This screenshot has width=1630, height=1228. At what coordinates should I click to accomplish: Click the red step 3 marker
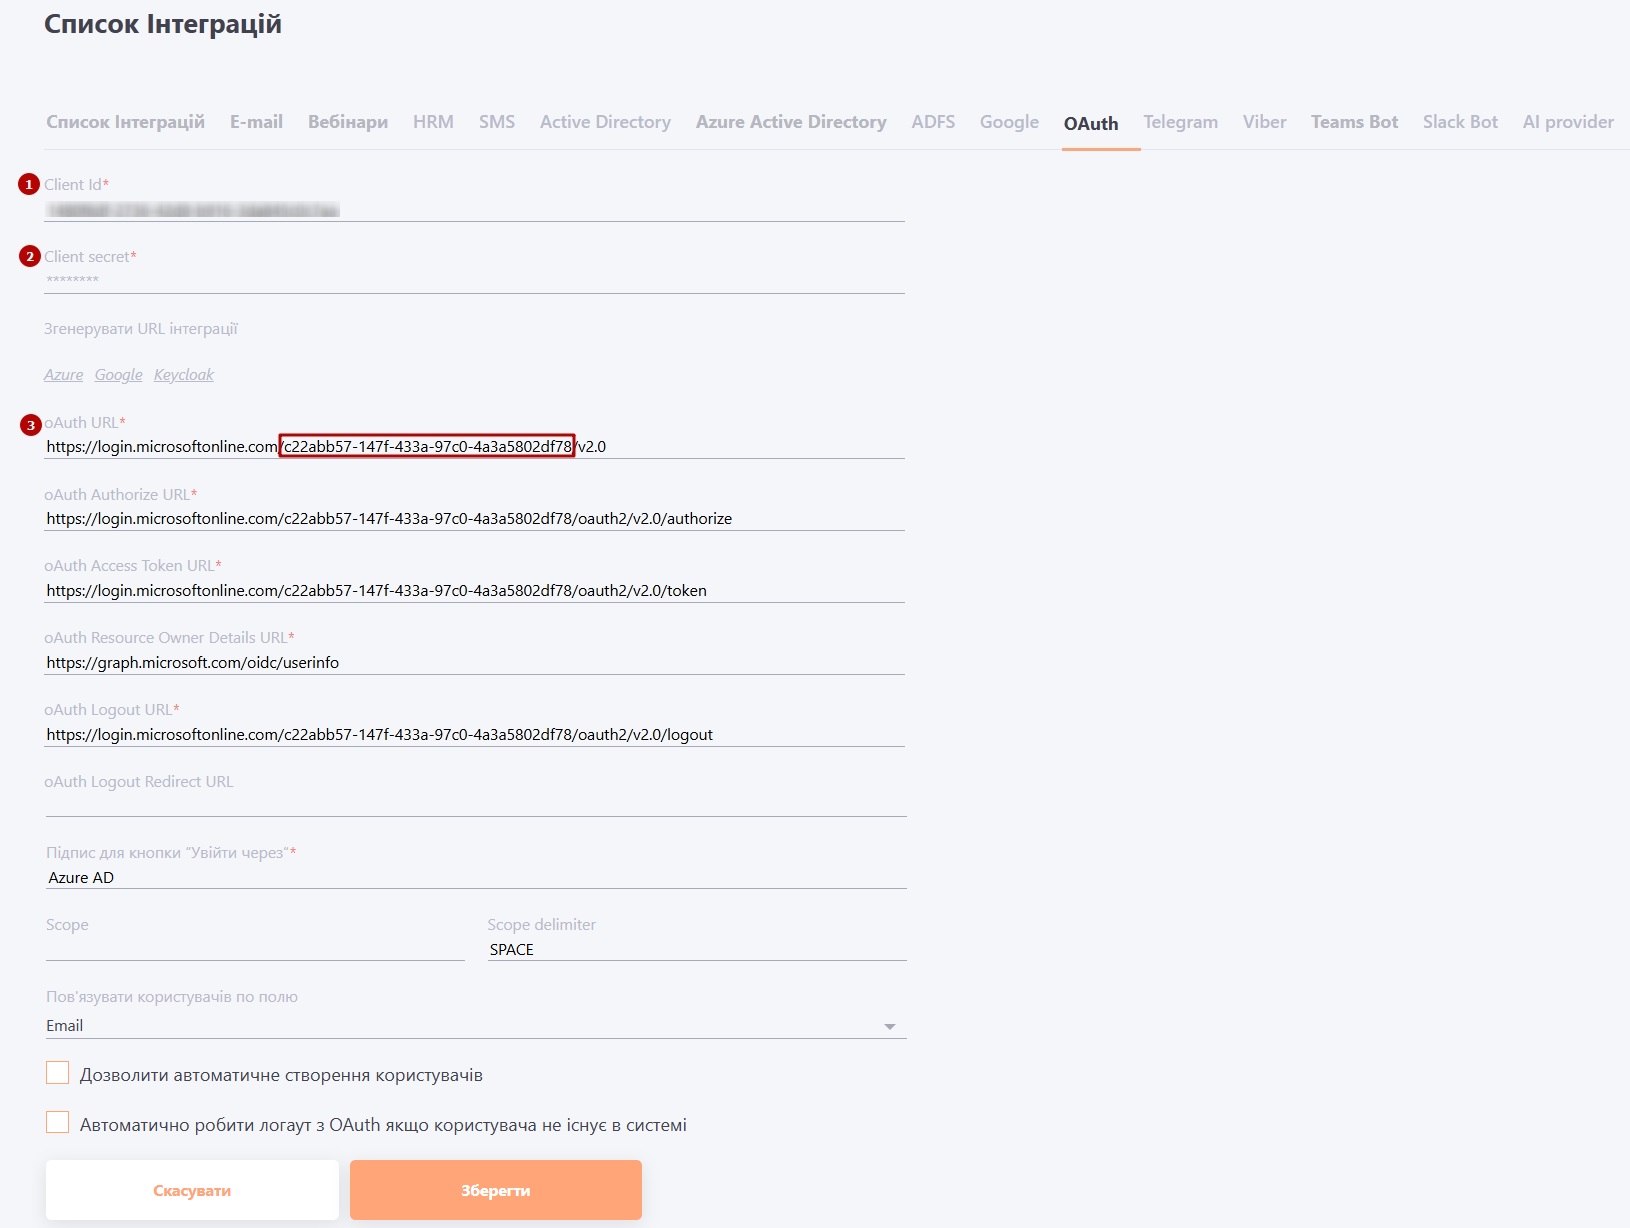[31, 425]
